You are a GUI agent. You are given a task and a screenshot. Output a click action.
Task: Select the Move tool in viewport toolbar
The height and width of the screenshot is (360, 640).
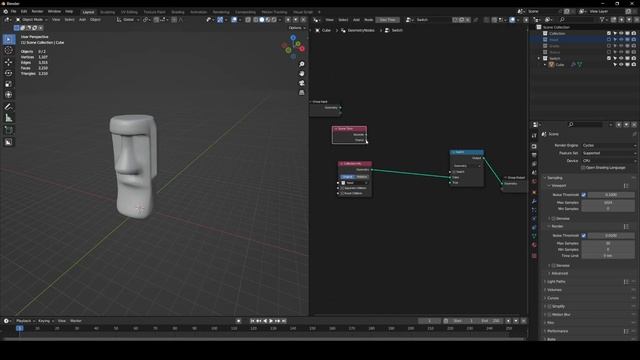pyautogui.click(x=9, y=62)
